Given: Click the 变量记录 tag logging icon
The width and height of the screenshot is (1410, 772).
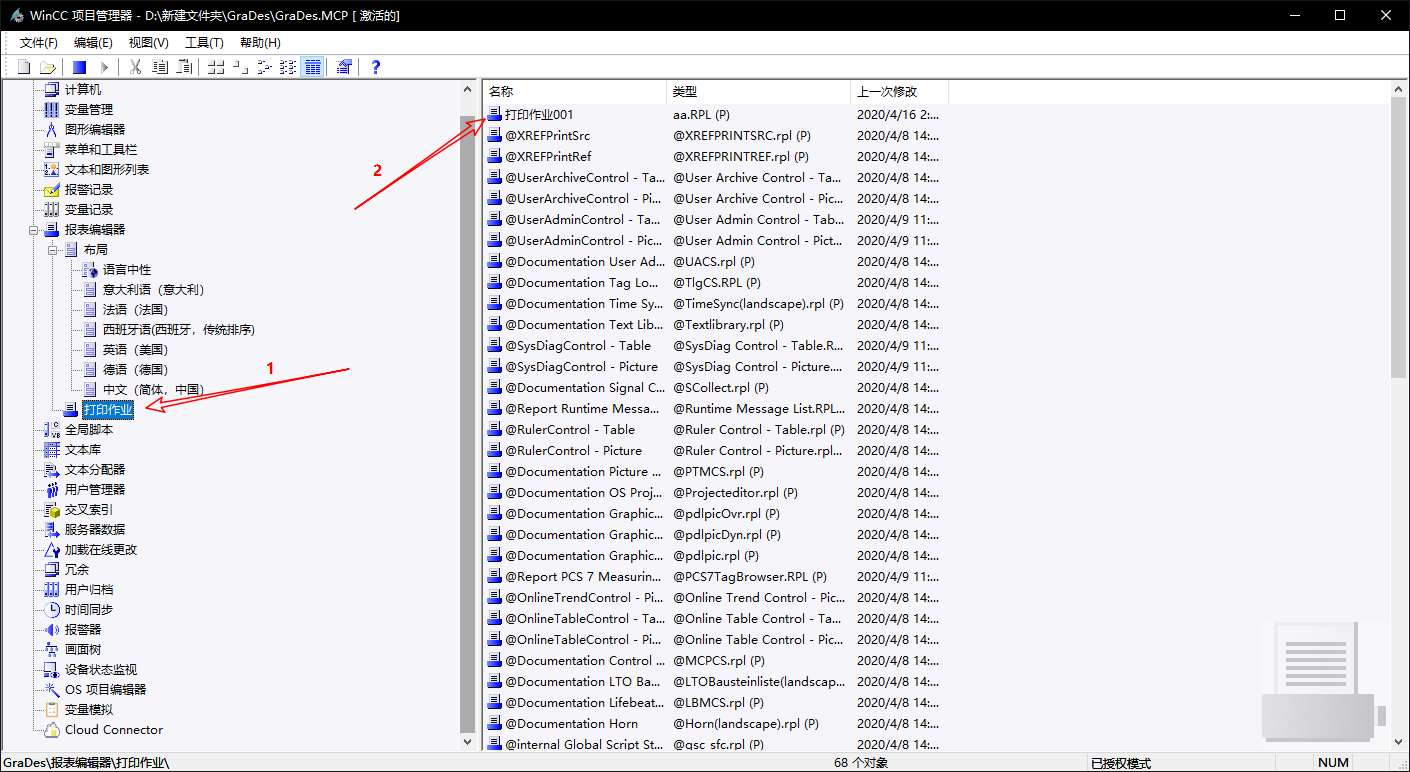Looking at the screenshot, I should pyautogui.click(x=52, y=210).
